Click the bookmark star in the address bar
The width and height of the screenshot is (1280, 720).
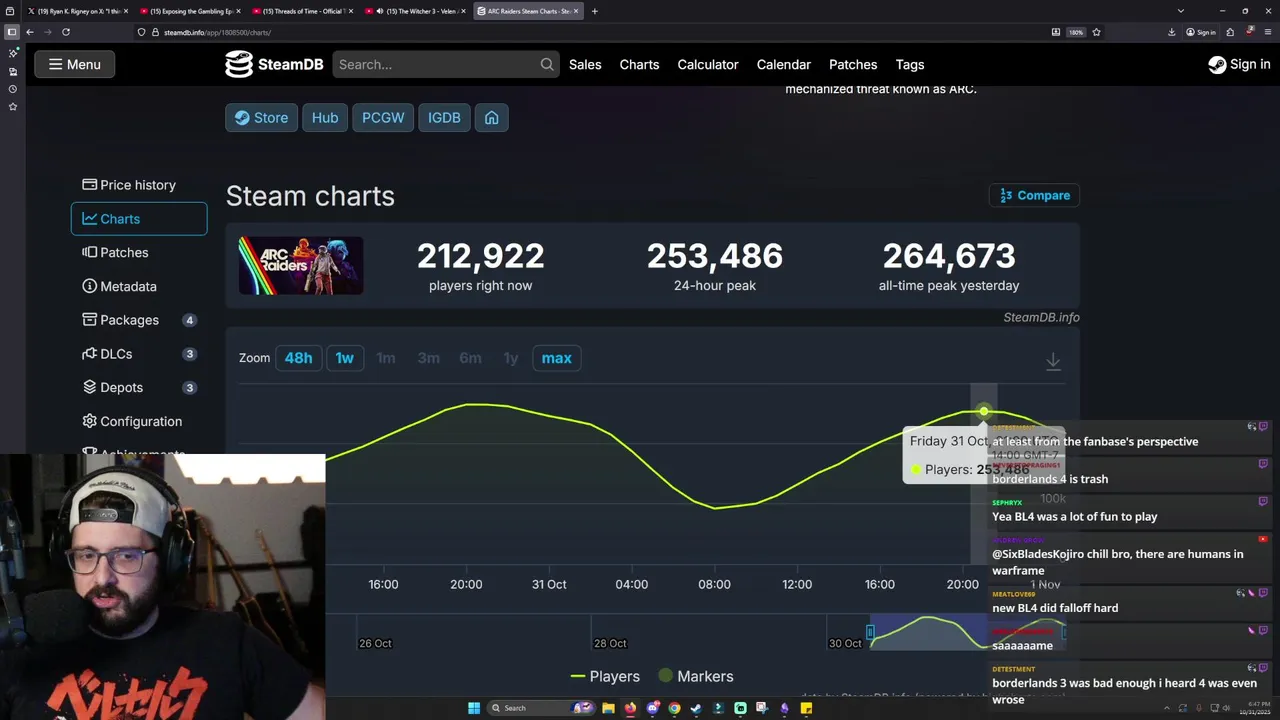point(1096,32)
